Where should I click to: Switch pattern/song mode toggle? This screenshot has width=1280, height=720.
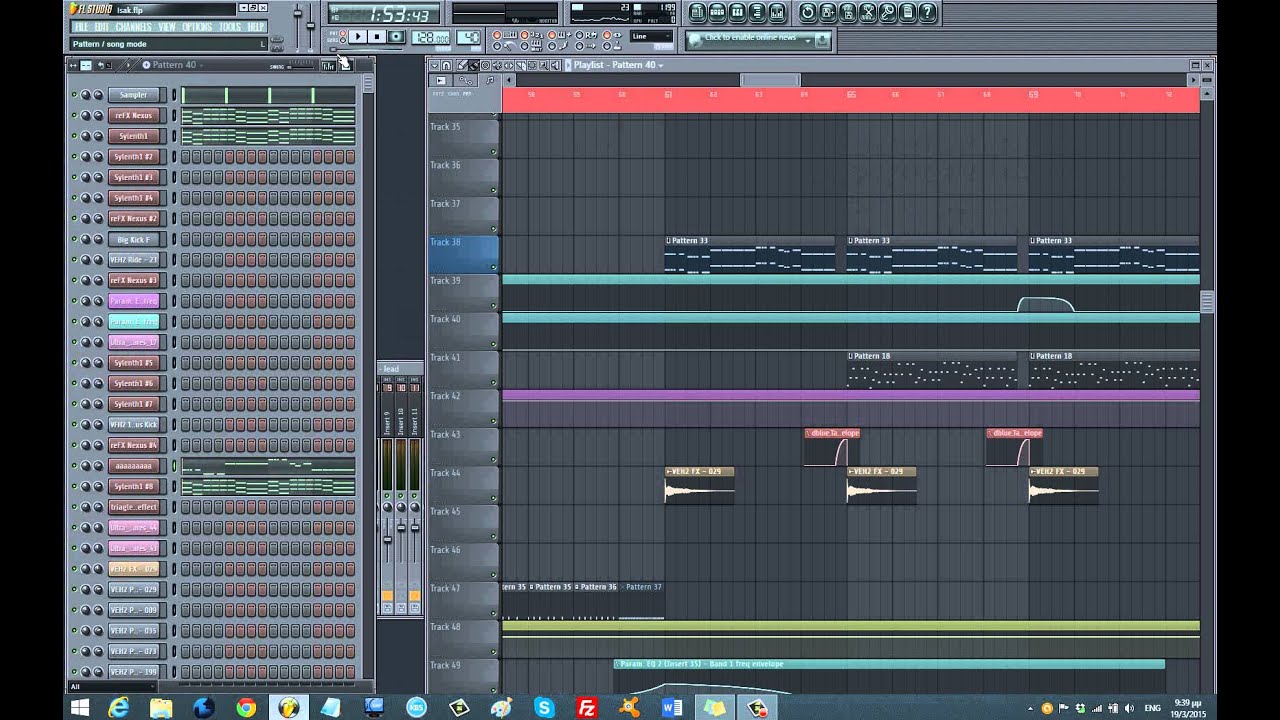(343, 36)
